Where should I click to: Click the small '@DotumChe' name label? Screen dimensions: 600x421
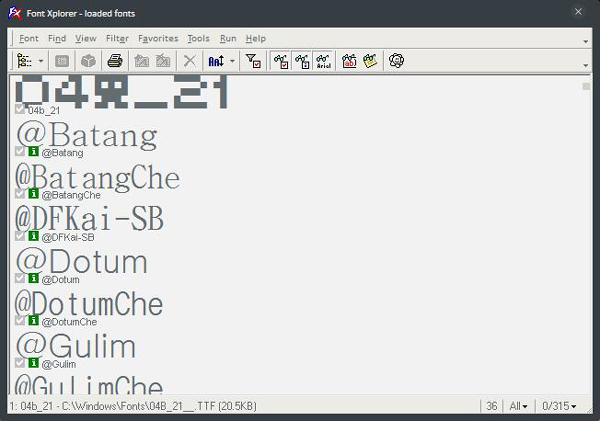pyautogui.click(x=69, y=322)
